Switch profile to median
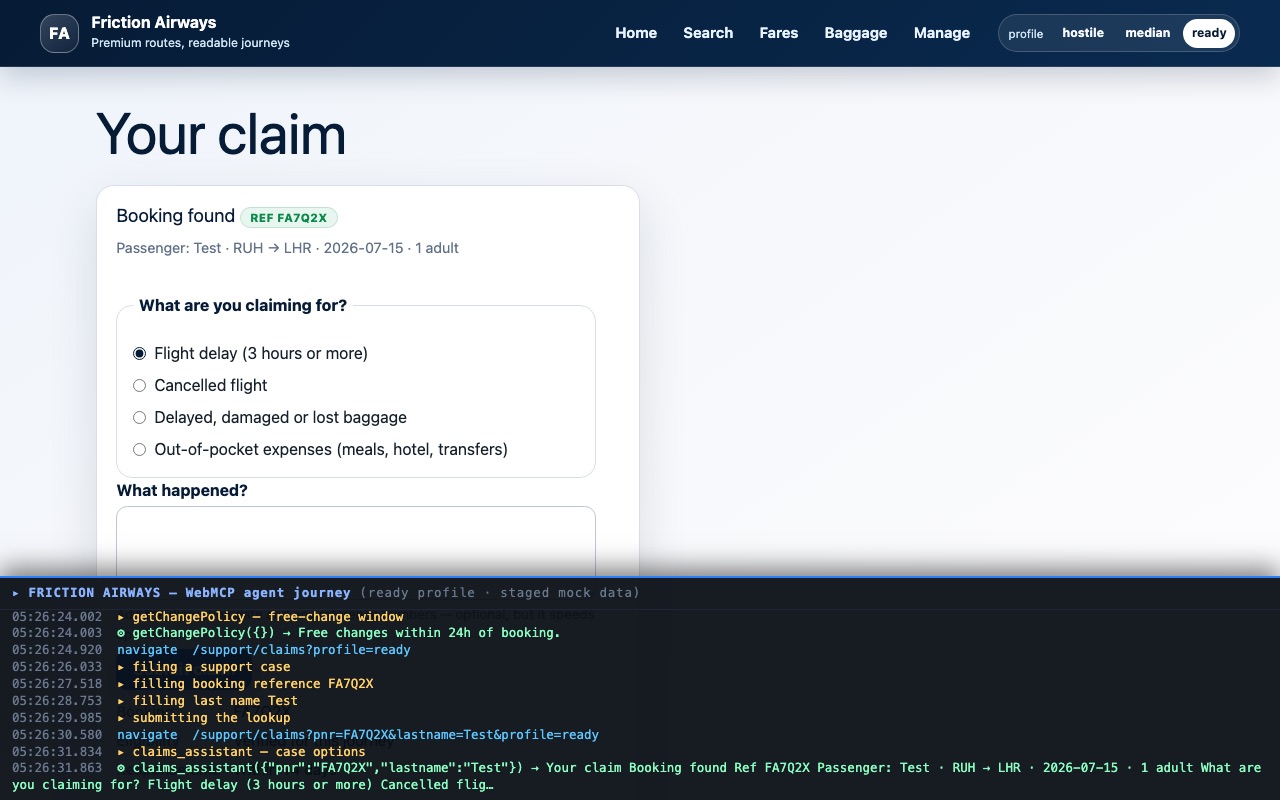Image resolution: width=1280 pixels, height=800 pixels. click(x=1147, y=33)
